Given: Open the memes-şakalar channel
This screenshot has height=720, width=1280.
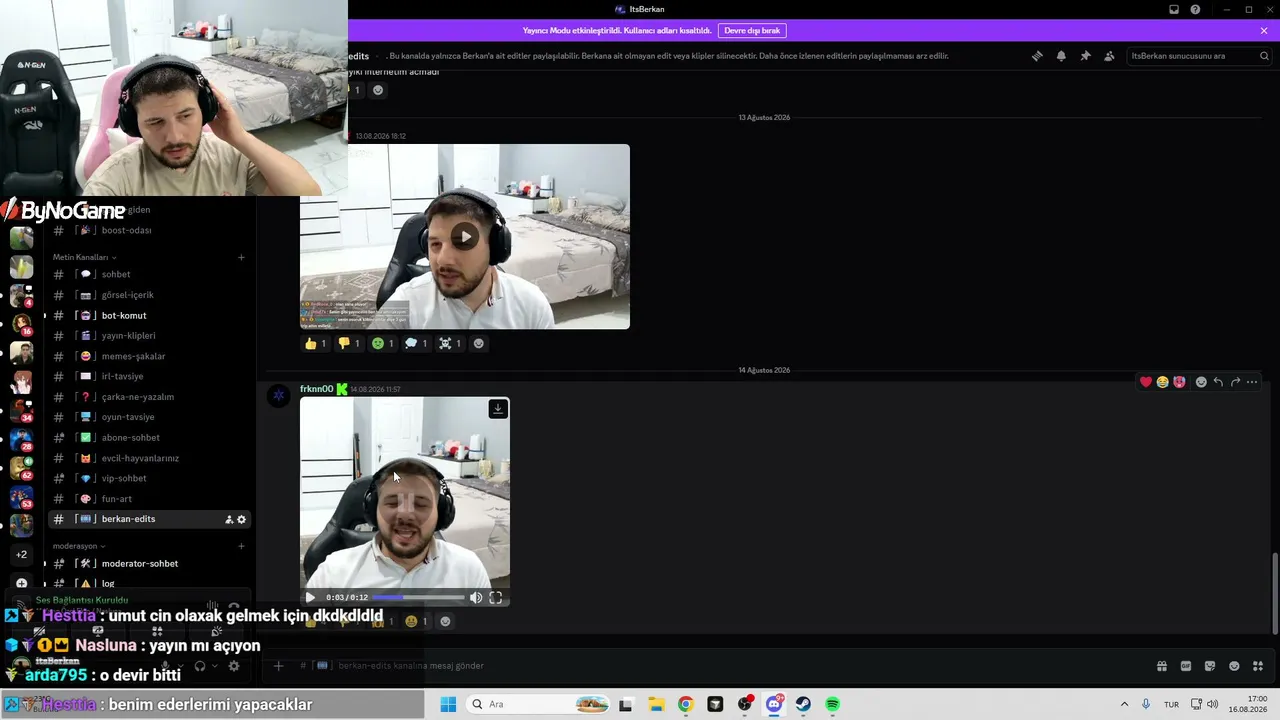Looking at the screenshot, I should pyautogui.click(x=148, y=356).
